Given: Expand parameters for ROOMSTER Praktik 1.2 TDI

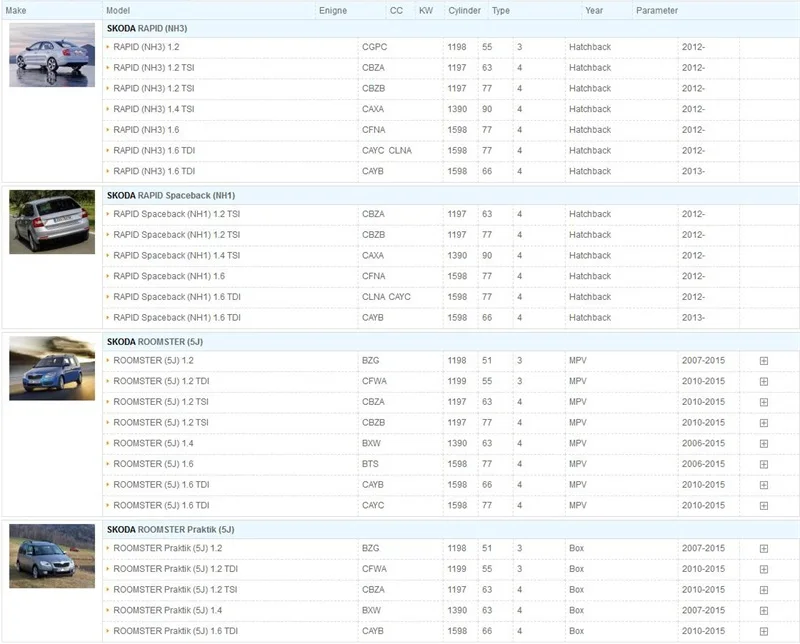Looking at the screenshot, I should [x=763, y=569].
